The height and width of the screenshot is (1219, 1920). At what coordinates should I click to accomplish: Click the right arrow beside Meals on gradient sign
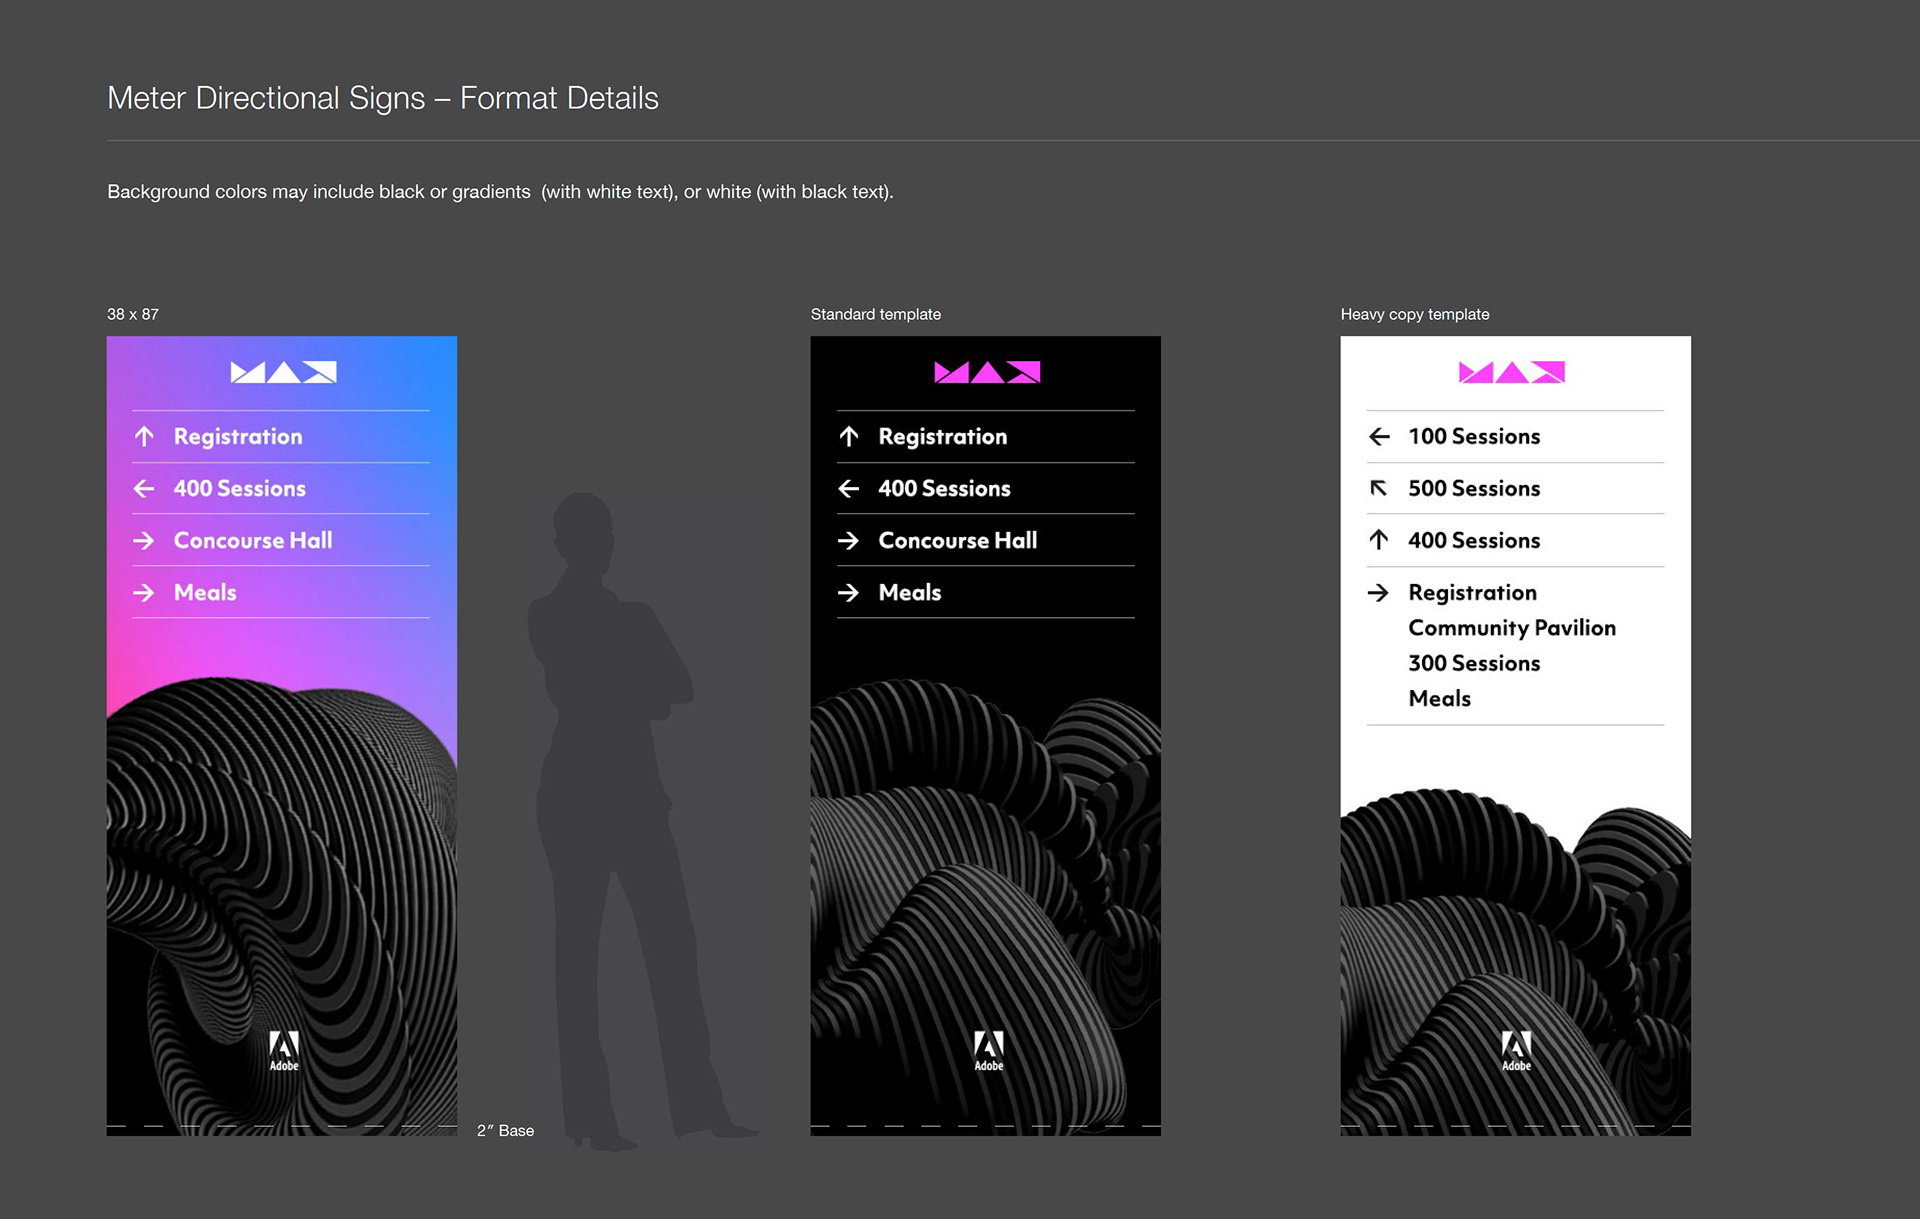144,592
